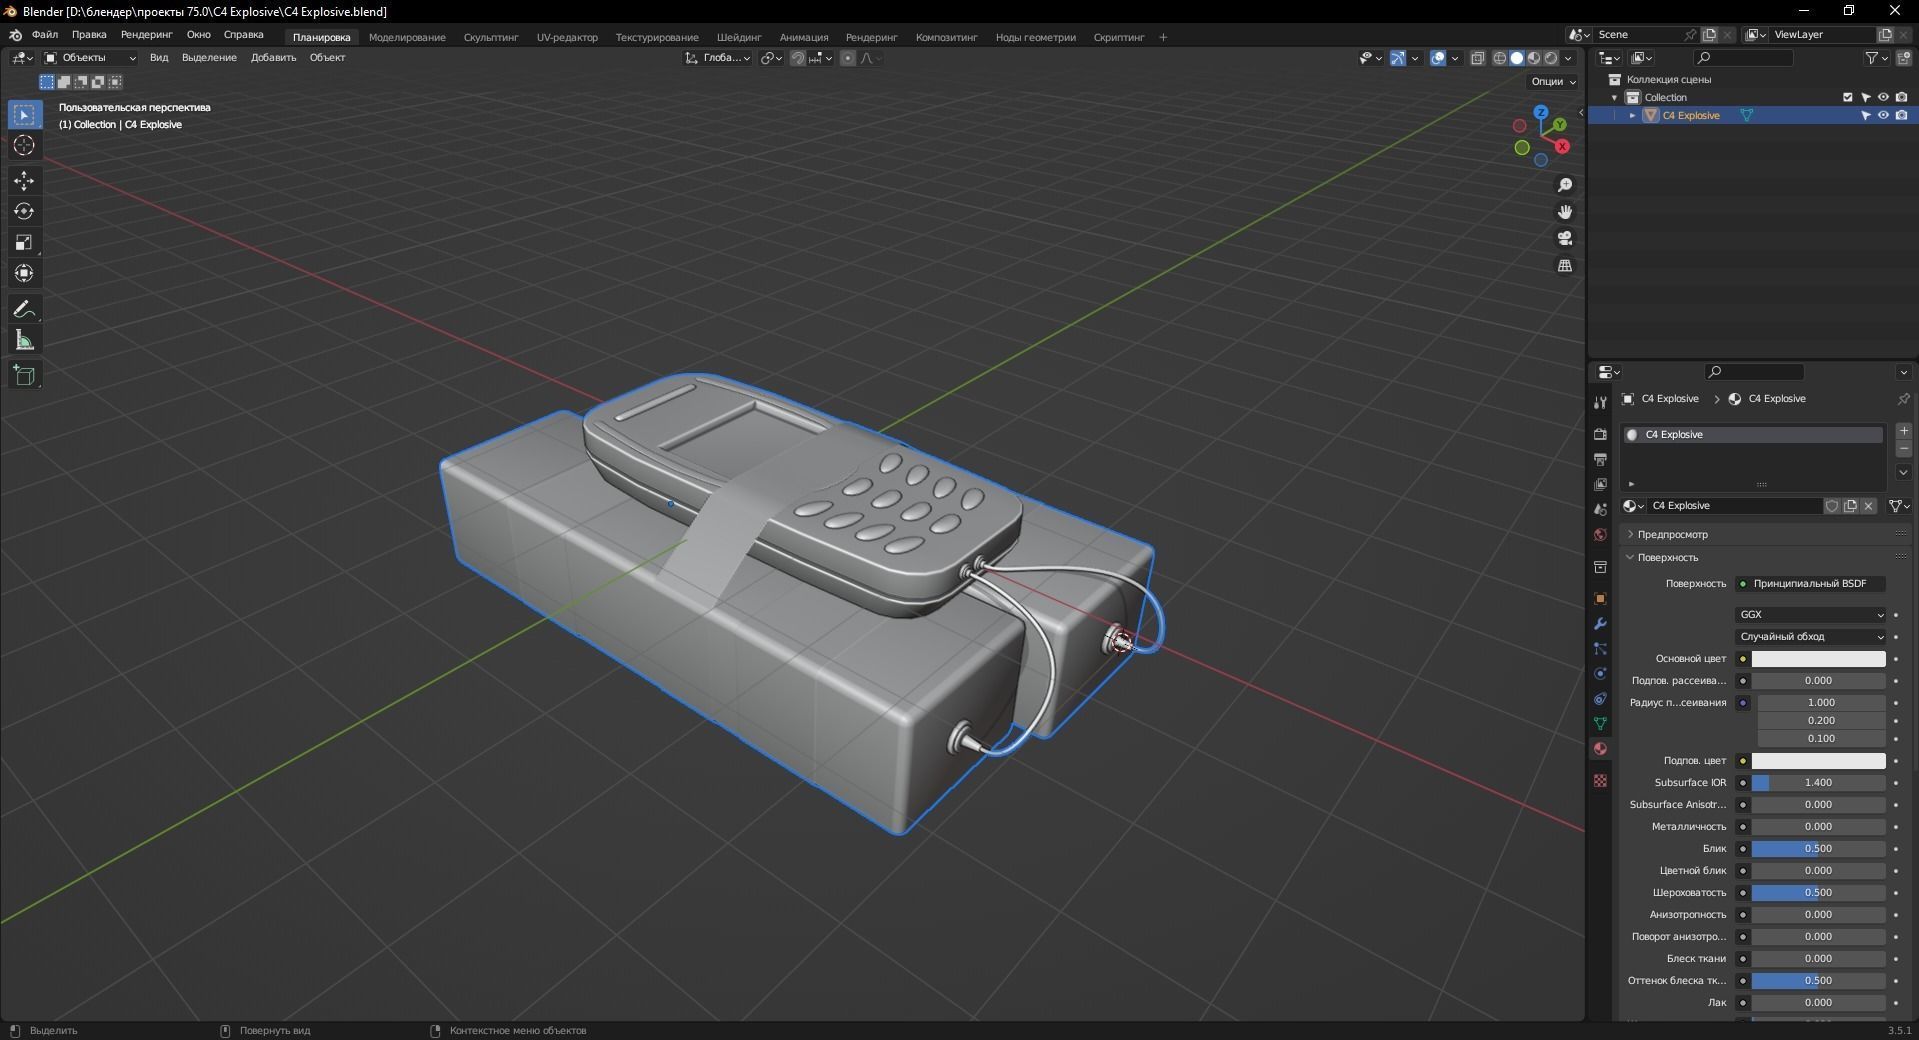Open the Случайный обход dropdown
This screenshot has width=1919, height=1040.
[x=1810, y=637]
